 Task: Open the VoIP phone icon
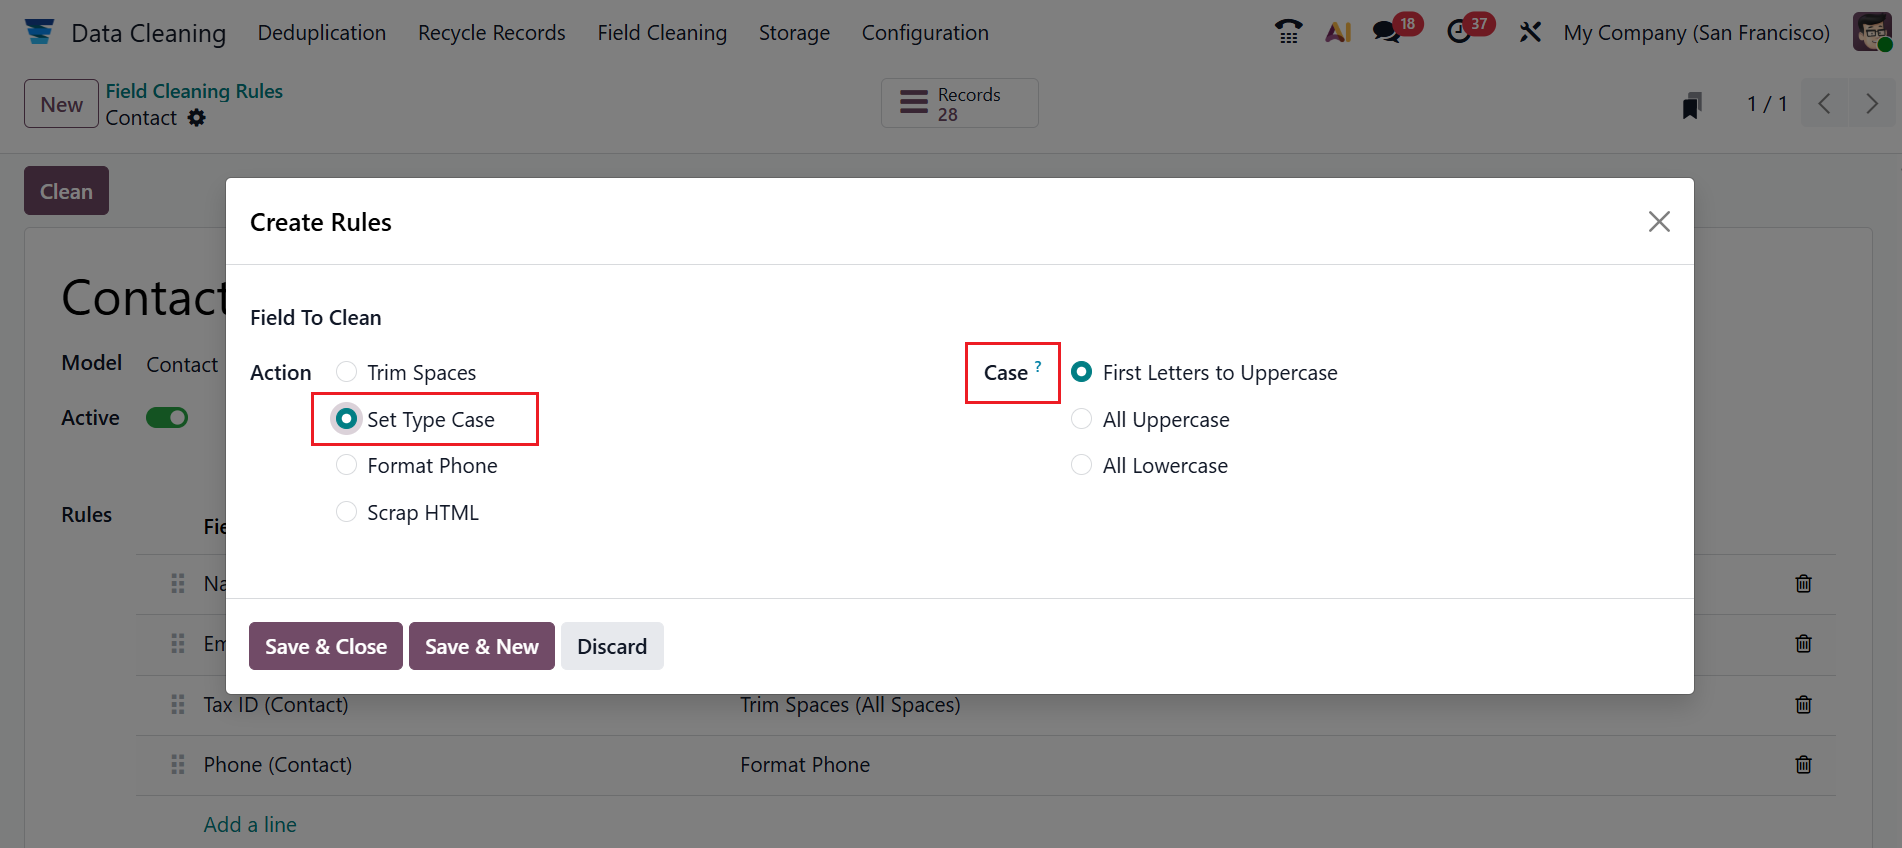1288,32
